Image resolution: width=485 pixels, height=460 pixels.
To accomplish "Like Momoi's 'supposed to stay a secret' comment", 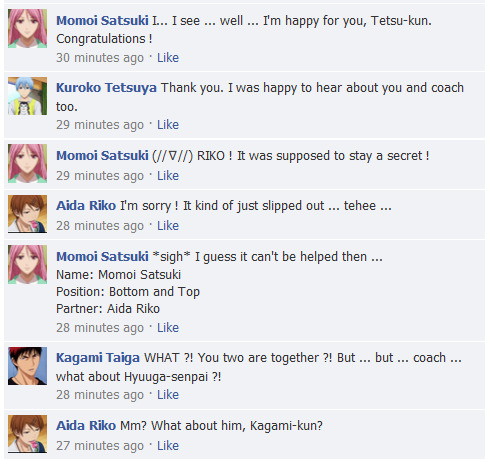I will tap(168, 176).
